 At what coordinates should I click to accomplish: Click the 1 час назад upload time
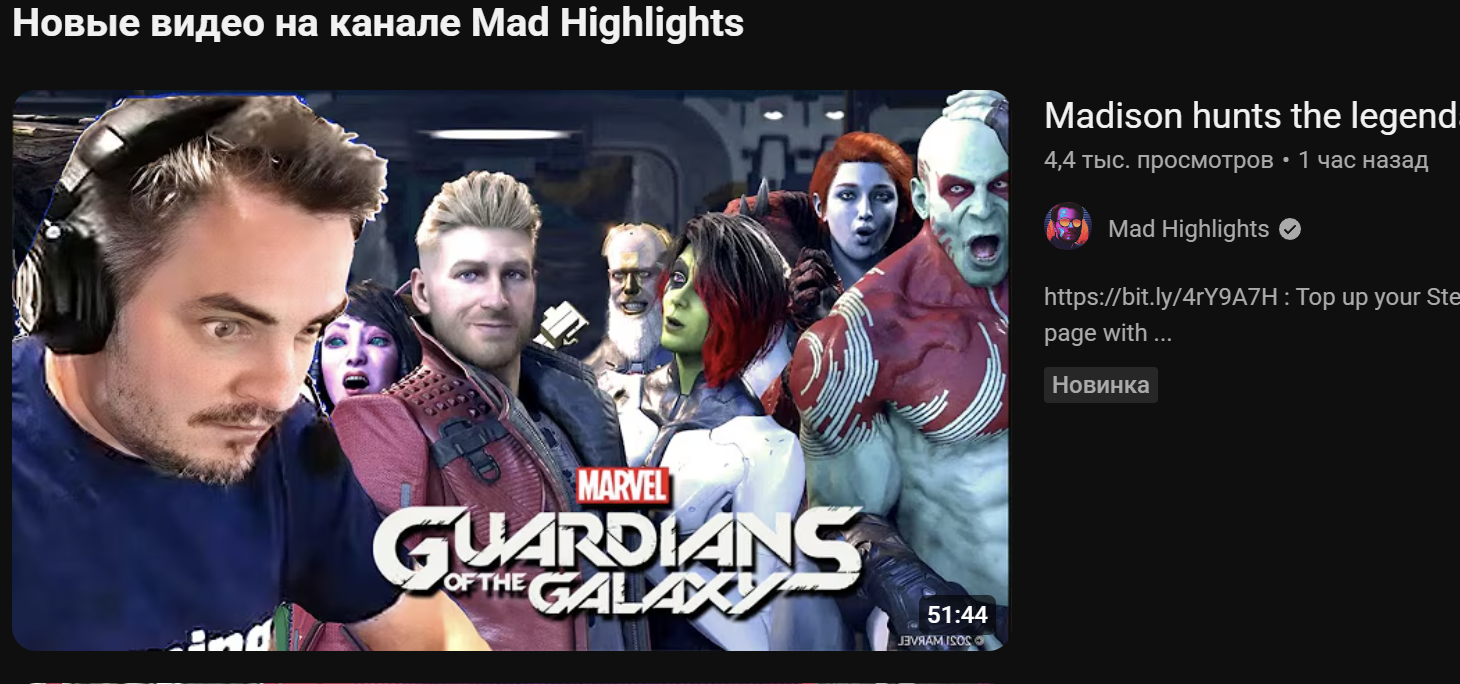coord(1363,160)
